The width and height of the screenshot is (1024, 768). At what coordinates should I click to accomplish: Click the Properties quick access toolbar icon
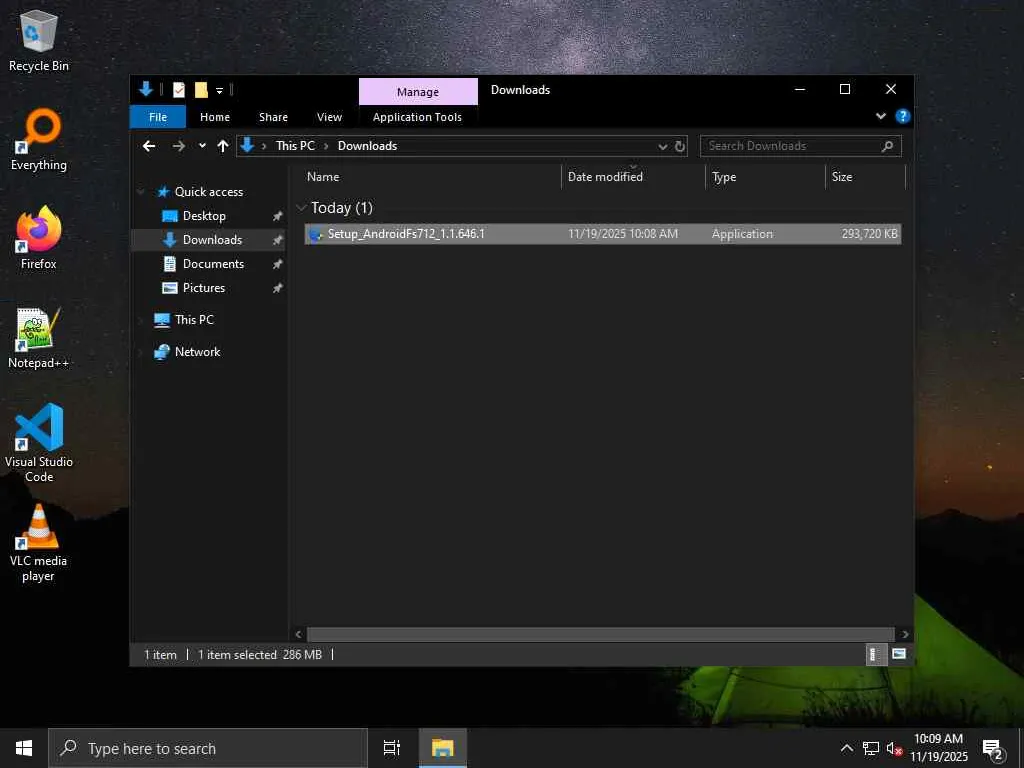(178, 89)
